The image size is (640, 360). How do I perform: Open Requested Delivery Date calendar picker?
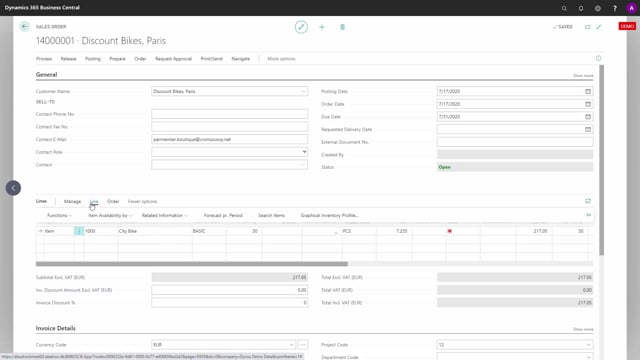pos(588,129)
